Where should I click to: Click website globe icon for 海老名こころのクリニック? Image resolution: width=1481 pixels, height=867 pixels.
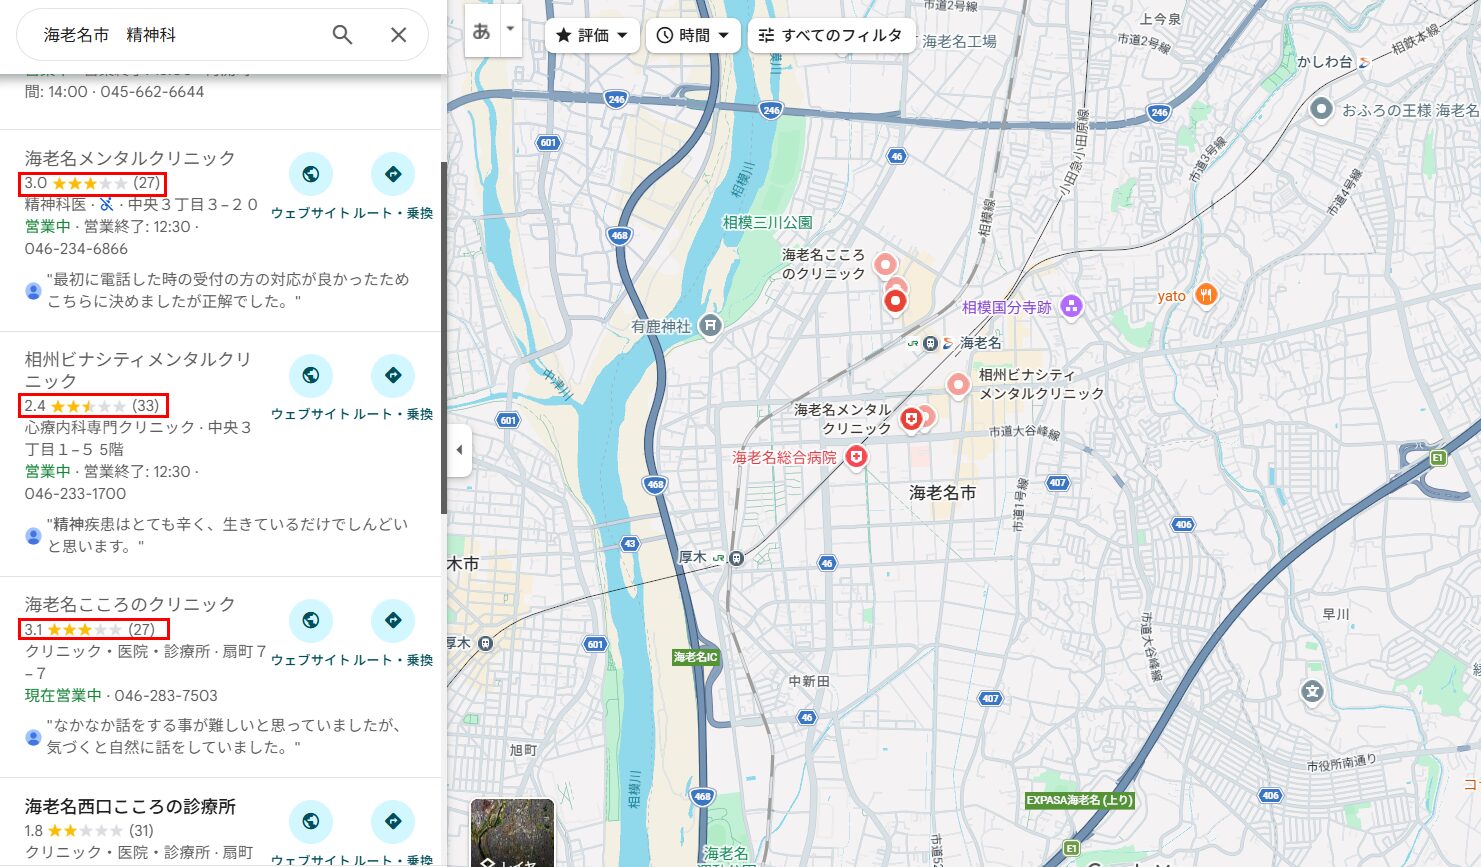pyautogui.click(x=311, y=621)
